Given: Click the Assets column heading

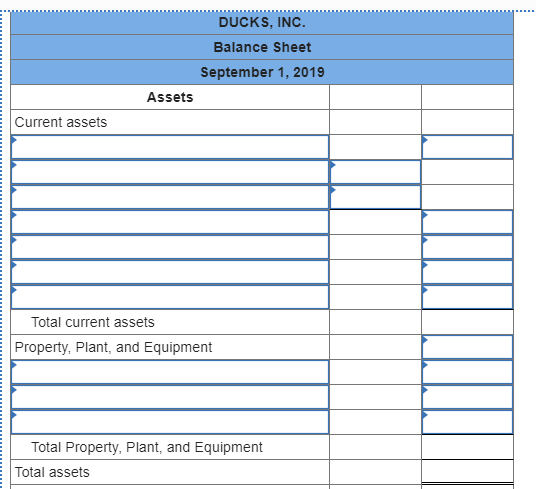Looking at the screenshot, I should tap(170, 97).
